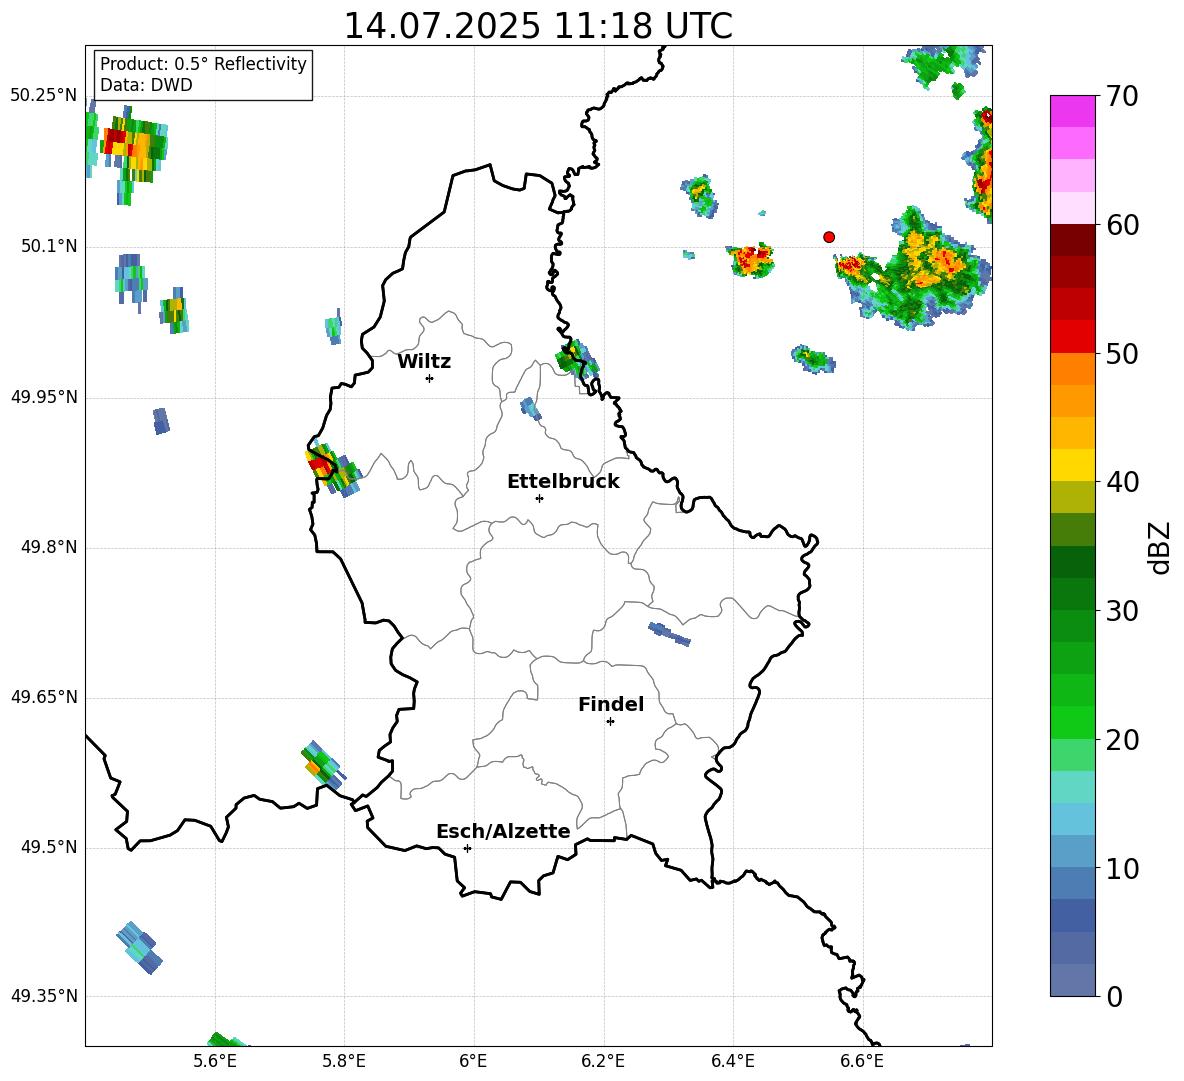Viewport: 1184px width, 1081px height.
Task: Click the 49.8°N latitude label
Action: pyautogui.click(x=49, y=547)
